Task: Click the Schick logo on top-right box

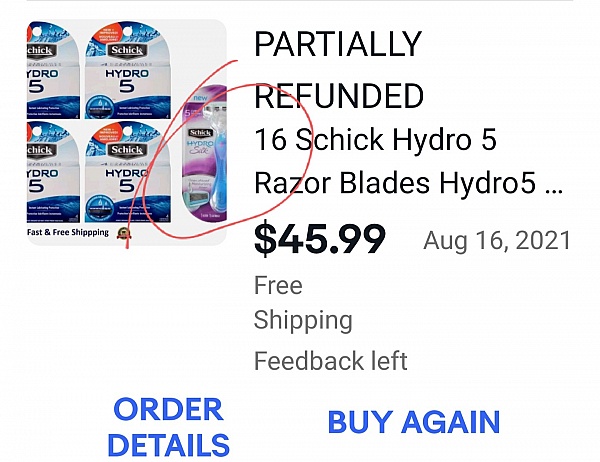Action: [x=127, y=51]
